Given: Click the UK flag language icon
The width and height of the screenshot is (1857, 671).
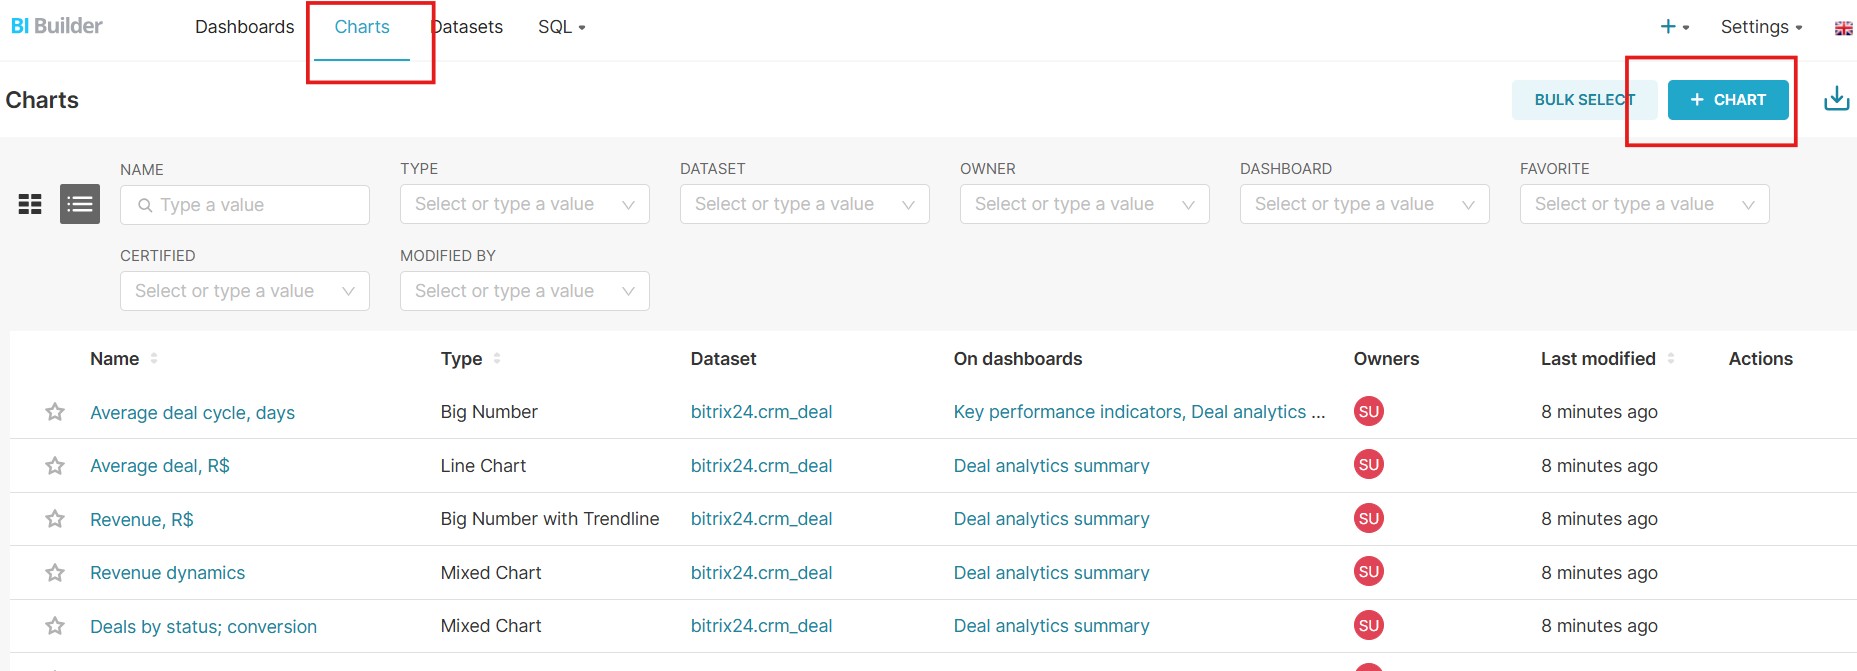Looking at the screenshot, I should click(x=1843, y=28).
